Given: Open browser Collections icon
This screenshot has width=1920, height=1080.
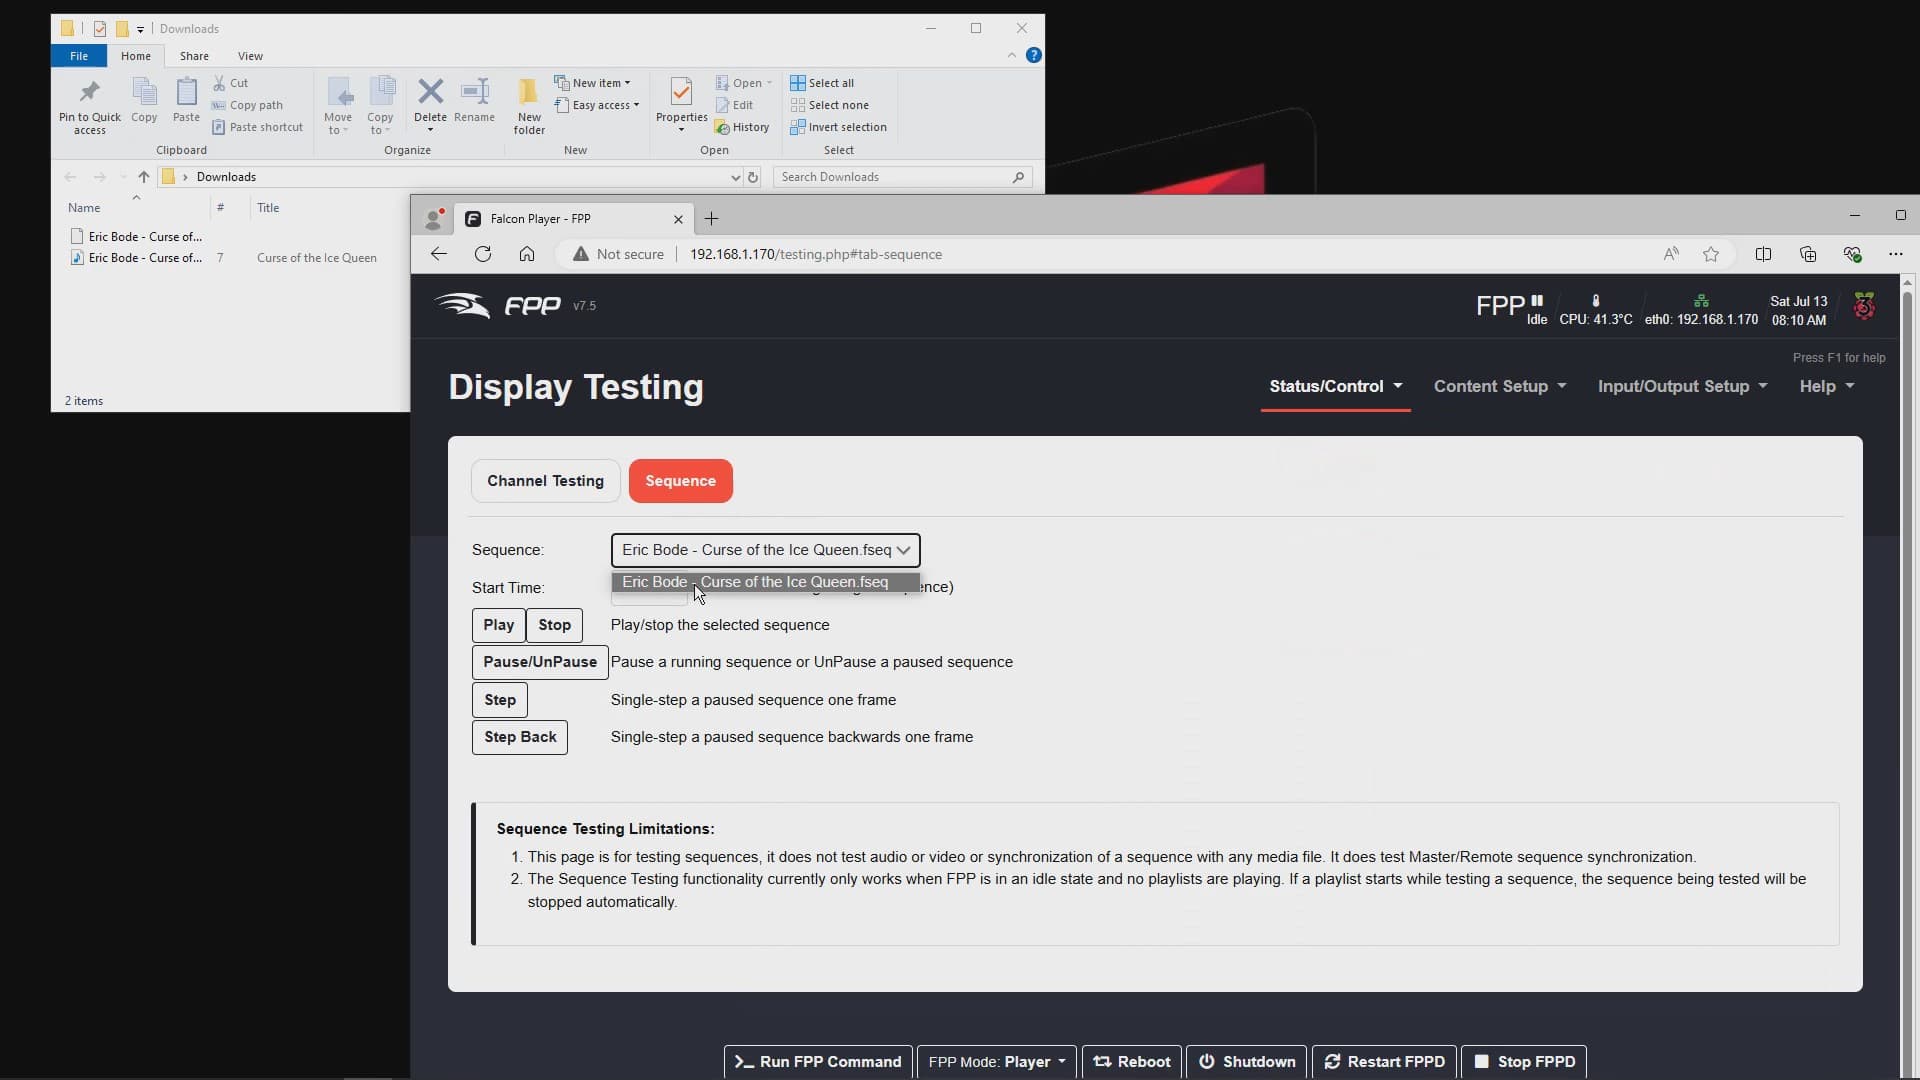Looking at the screenshot, I should pyautogui.click(x=1808, y=254).
